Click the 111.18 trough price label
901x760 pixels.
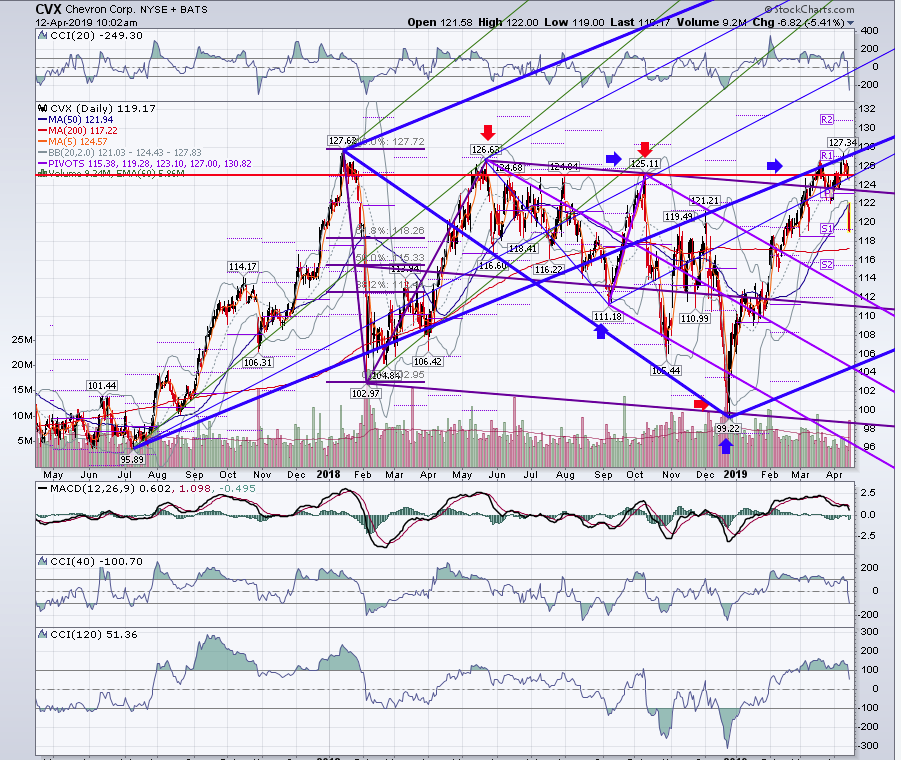pyautogui.click(x=607, y=317)
